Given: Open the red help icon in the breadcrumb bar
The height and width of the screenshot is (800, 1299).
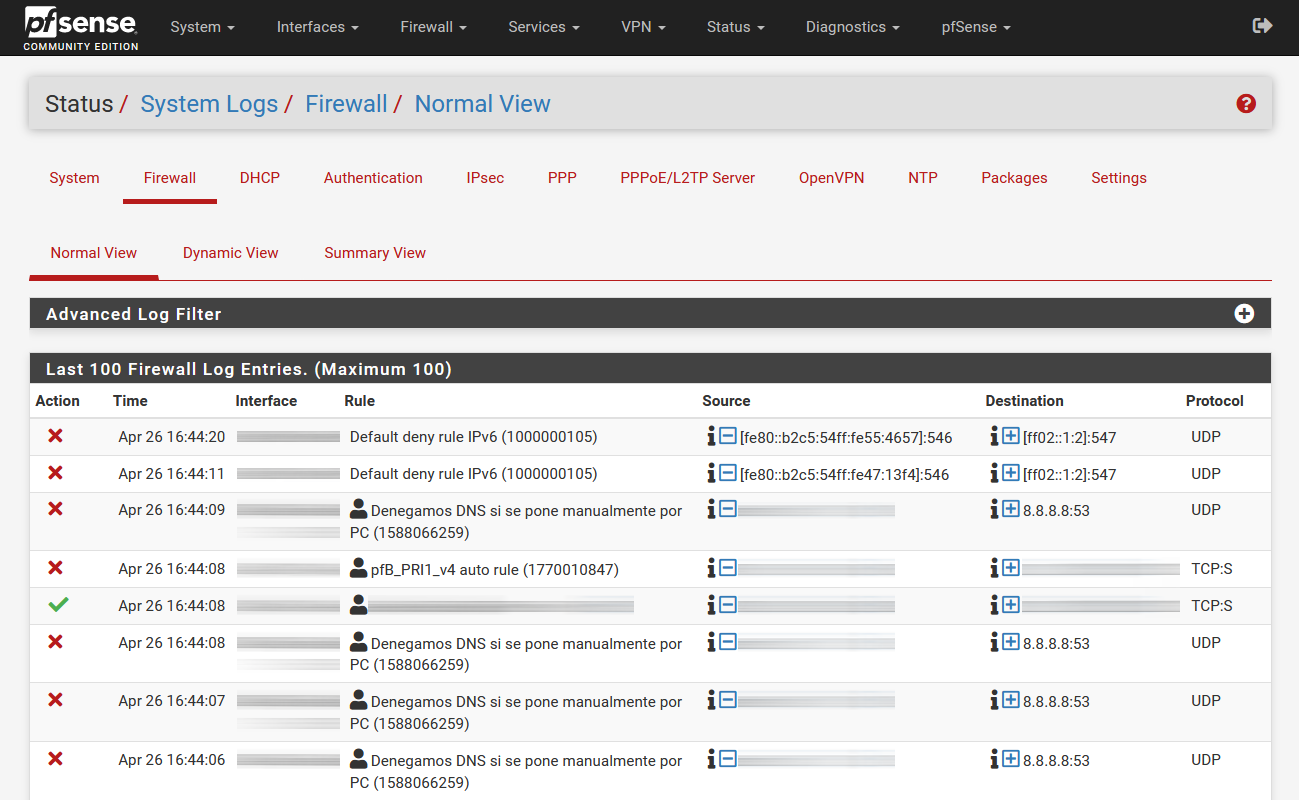Looking at the screenshot, I should 1246,103.
